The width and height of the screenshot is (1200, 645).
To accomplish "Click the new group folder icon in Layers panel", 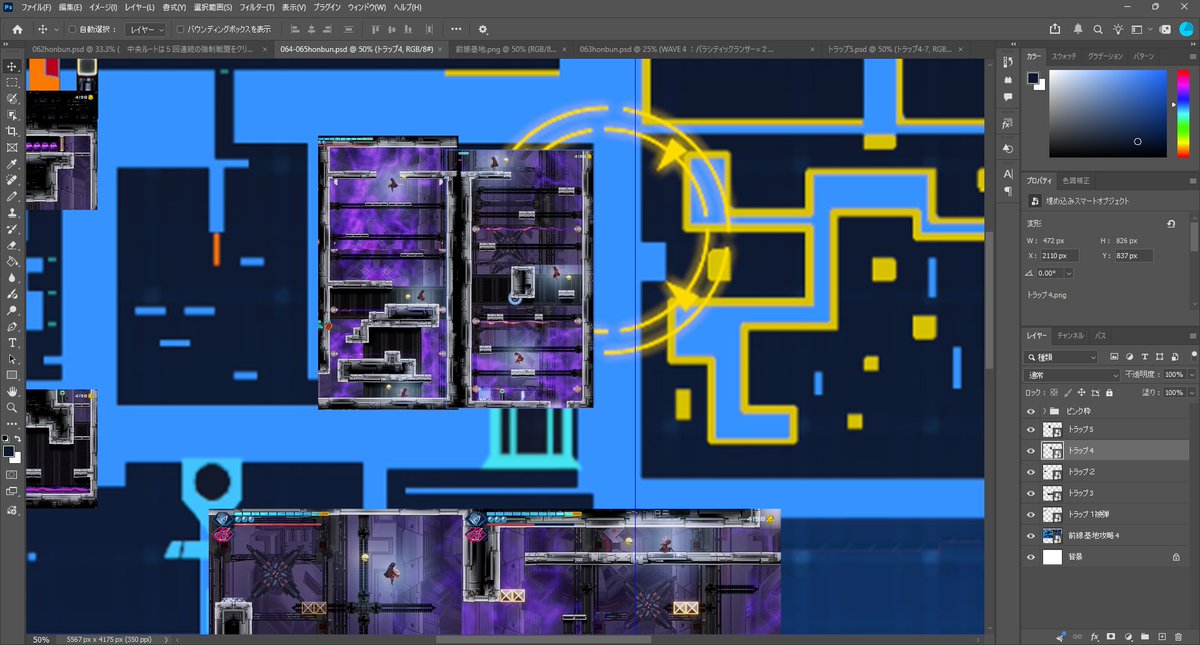I will coord(1144,636).
